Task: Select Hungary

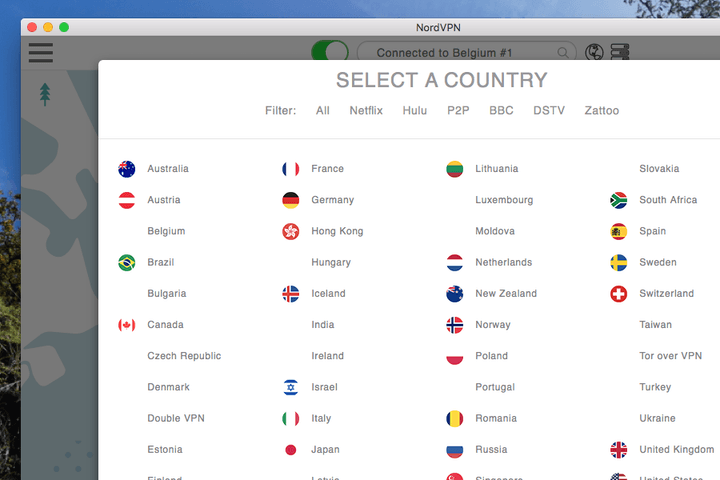Action: click(x=331, y=262)
